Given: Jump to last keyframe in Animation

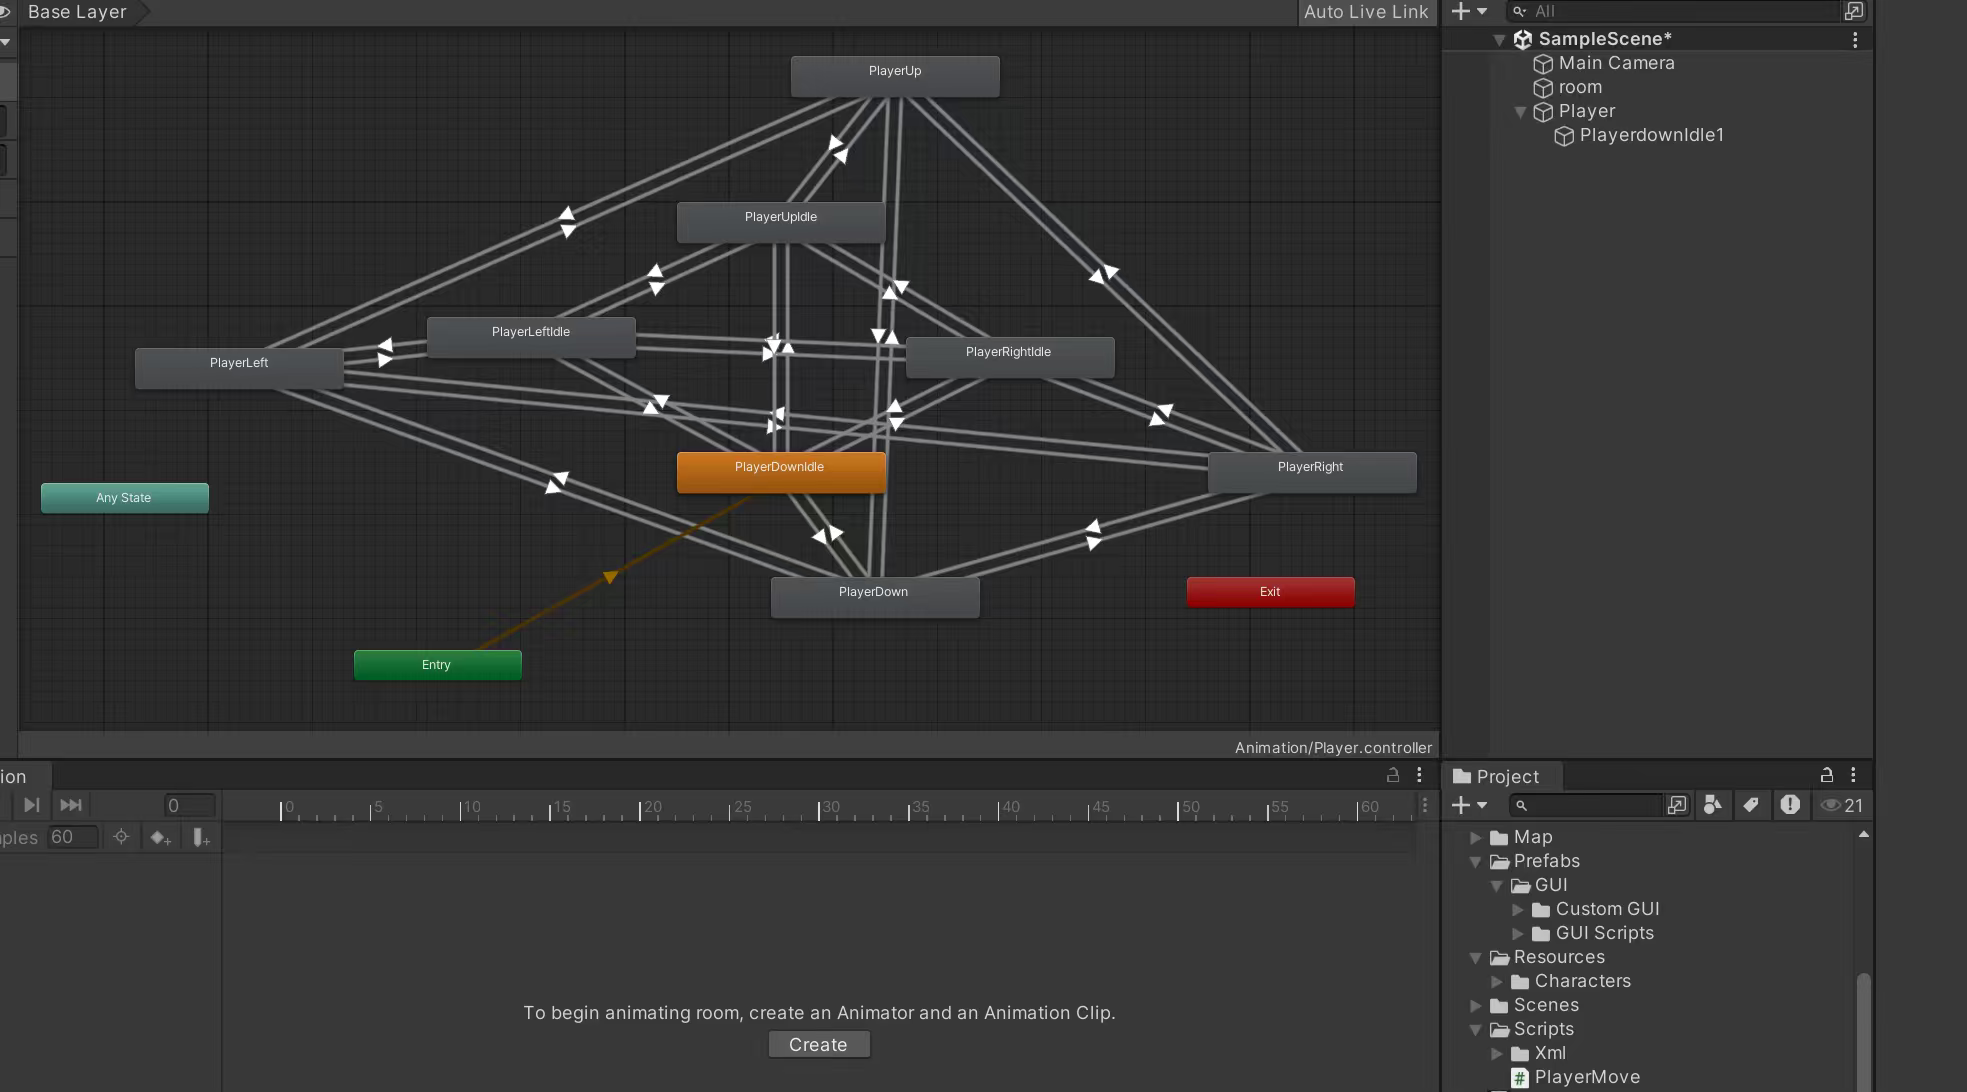Looking at the screenshot, I should 71,805.
